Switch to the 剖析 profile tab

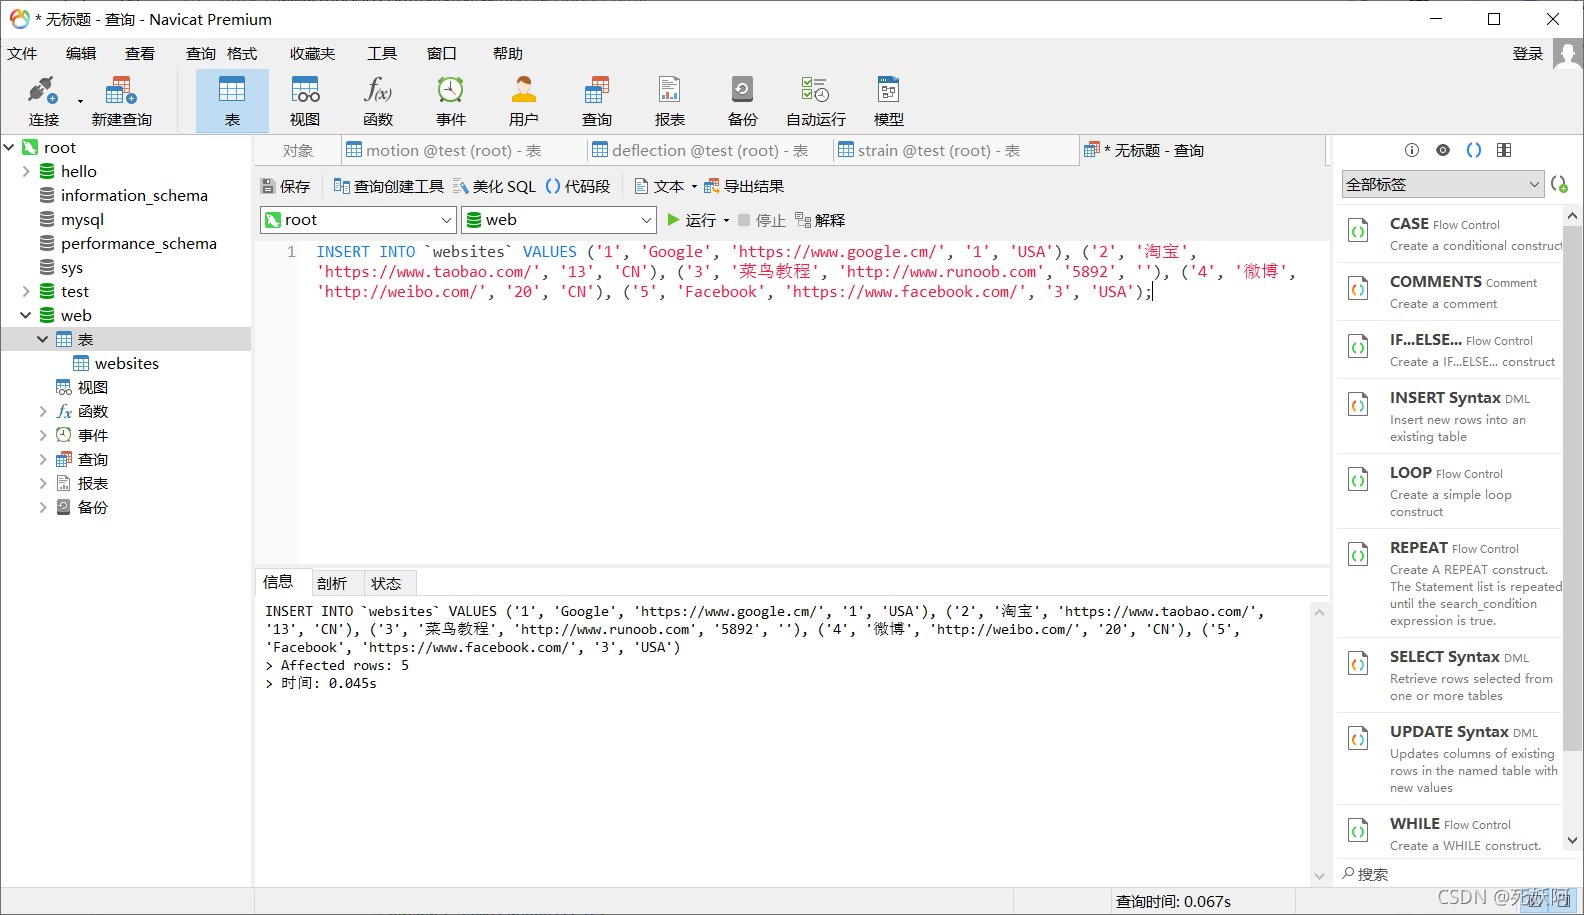tap(332, 583)
